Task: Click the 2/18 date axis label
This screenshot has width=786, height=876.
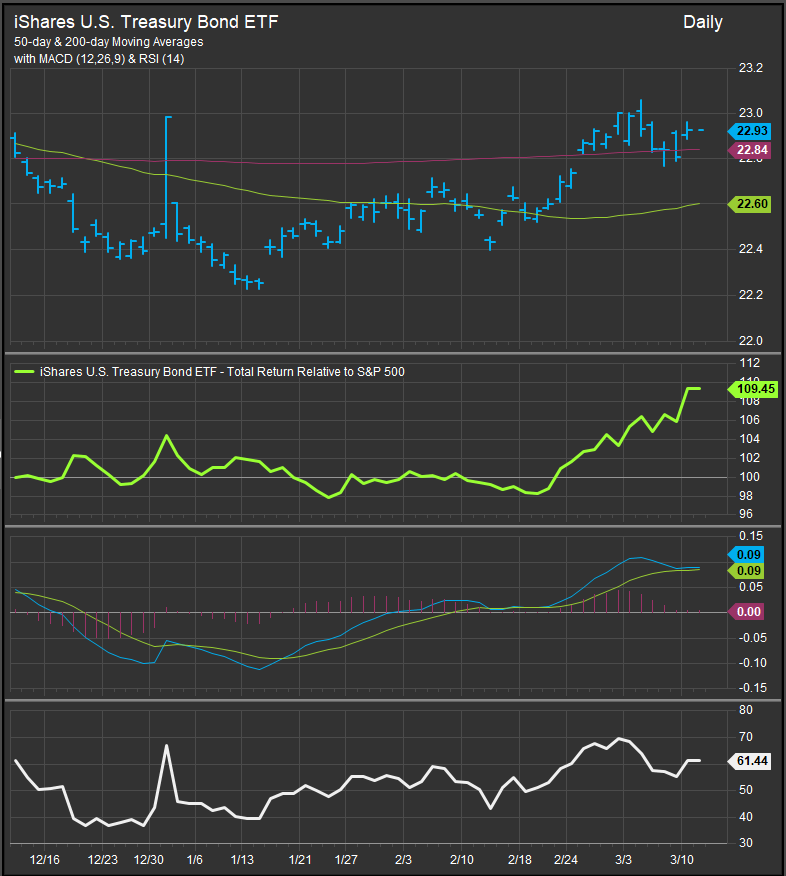Action: (520, 859)
